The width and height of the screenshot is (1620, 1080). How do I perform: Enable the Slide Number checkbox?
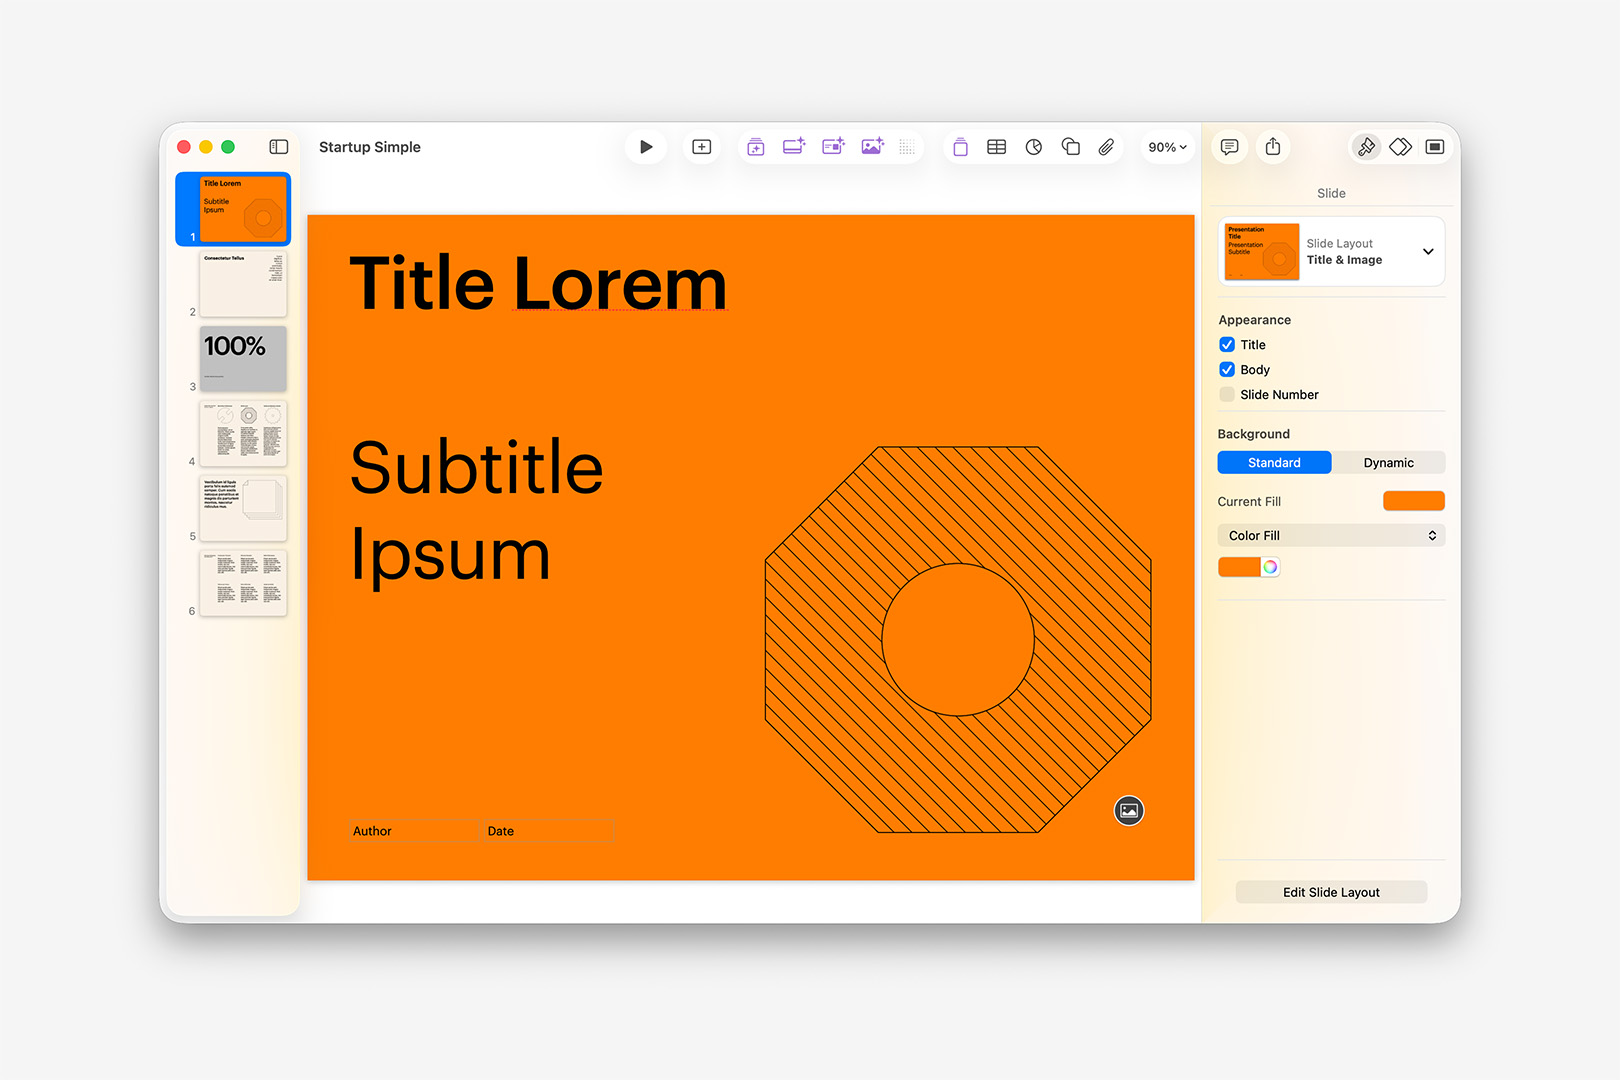[x=1227, y=394]
